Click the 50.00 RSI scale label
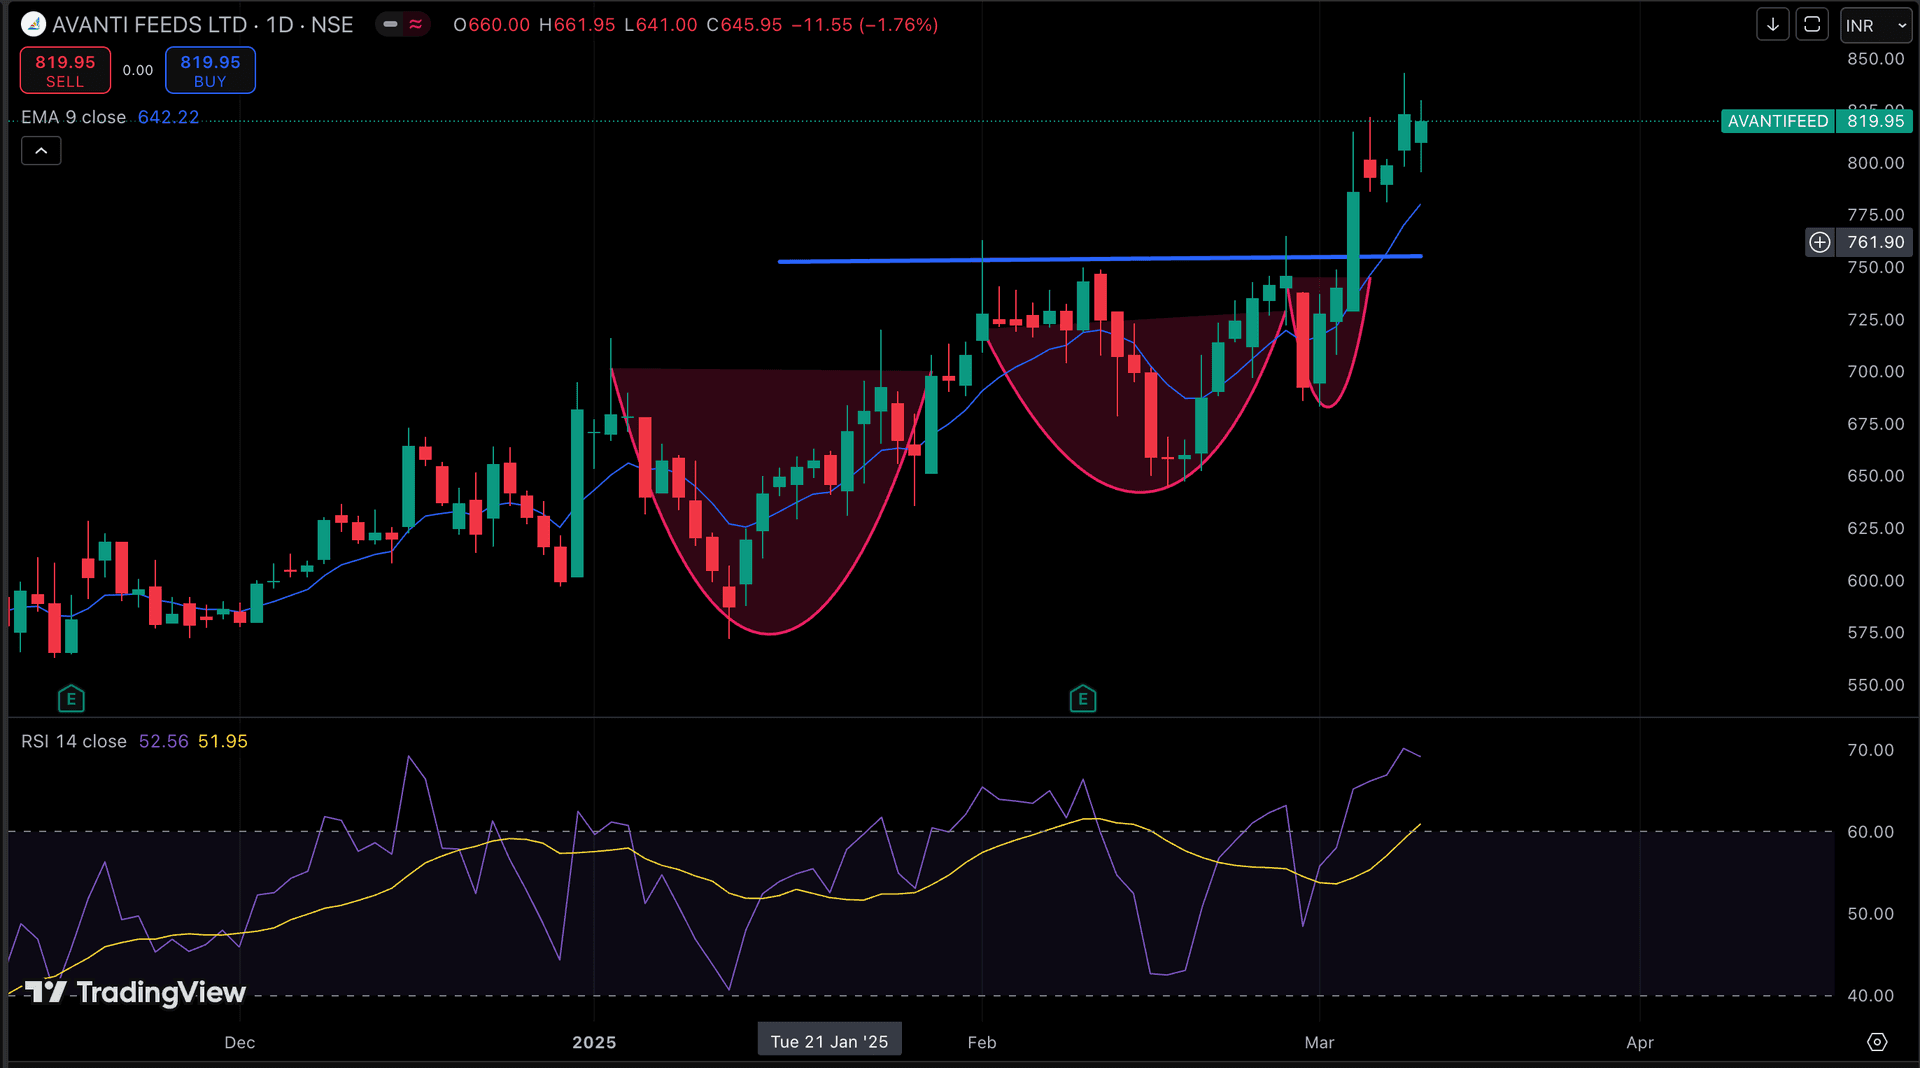Image resolution: width=1920 pixels, height=1068 pixels. tap(1871, 914)
